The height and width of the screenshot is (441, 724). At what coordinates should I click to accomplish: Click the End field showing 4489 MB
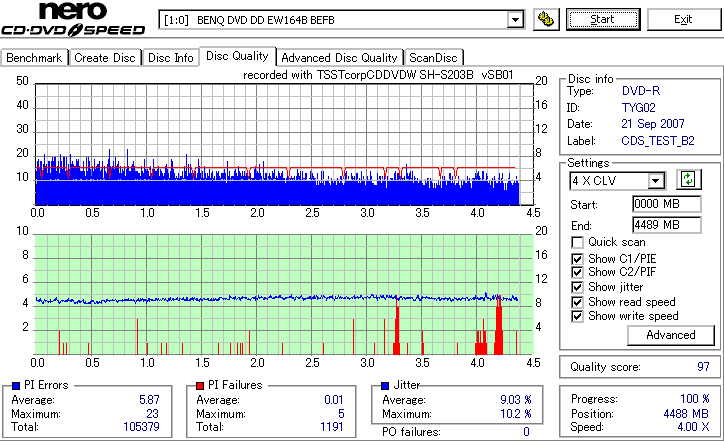[666, 225]
